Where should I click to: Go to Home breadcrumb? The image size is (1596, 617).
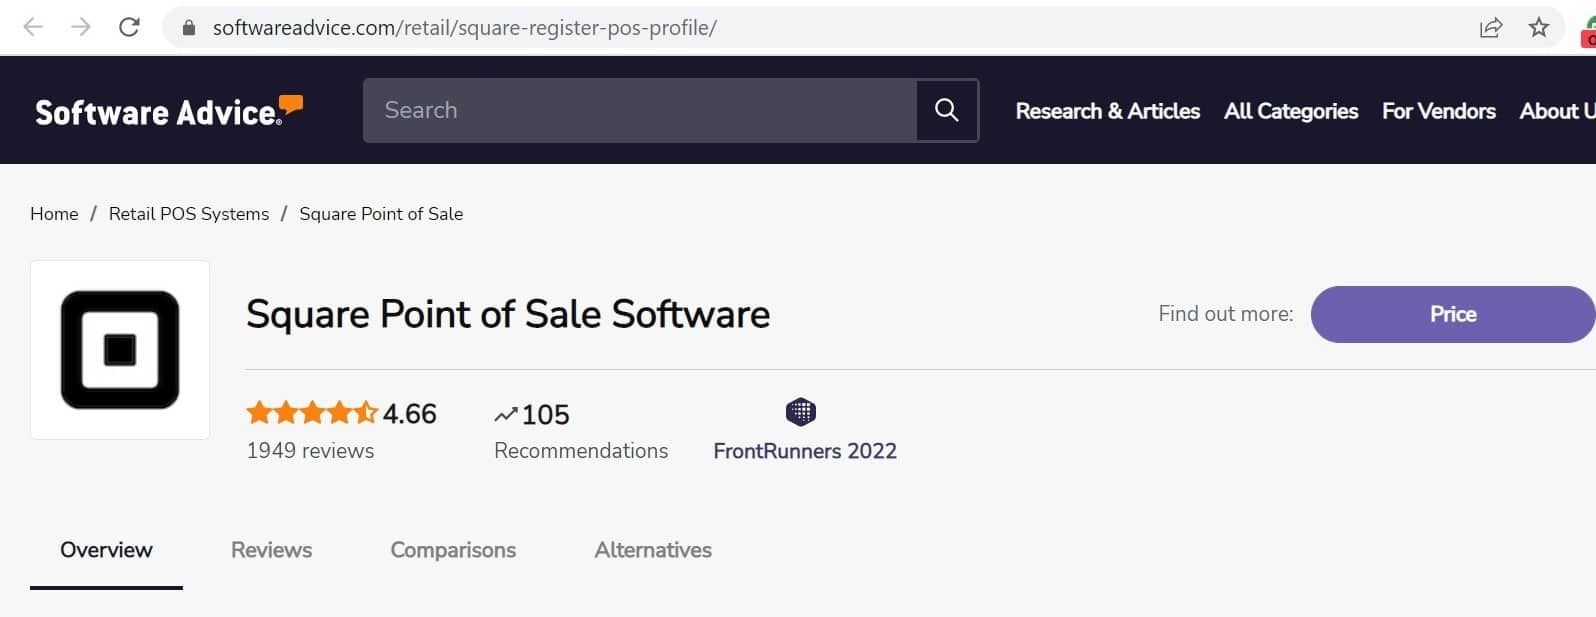coord(54,214)
